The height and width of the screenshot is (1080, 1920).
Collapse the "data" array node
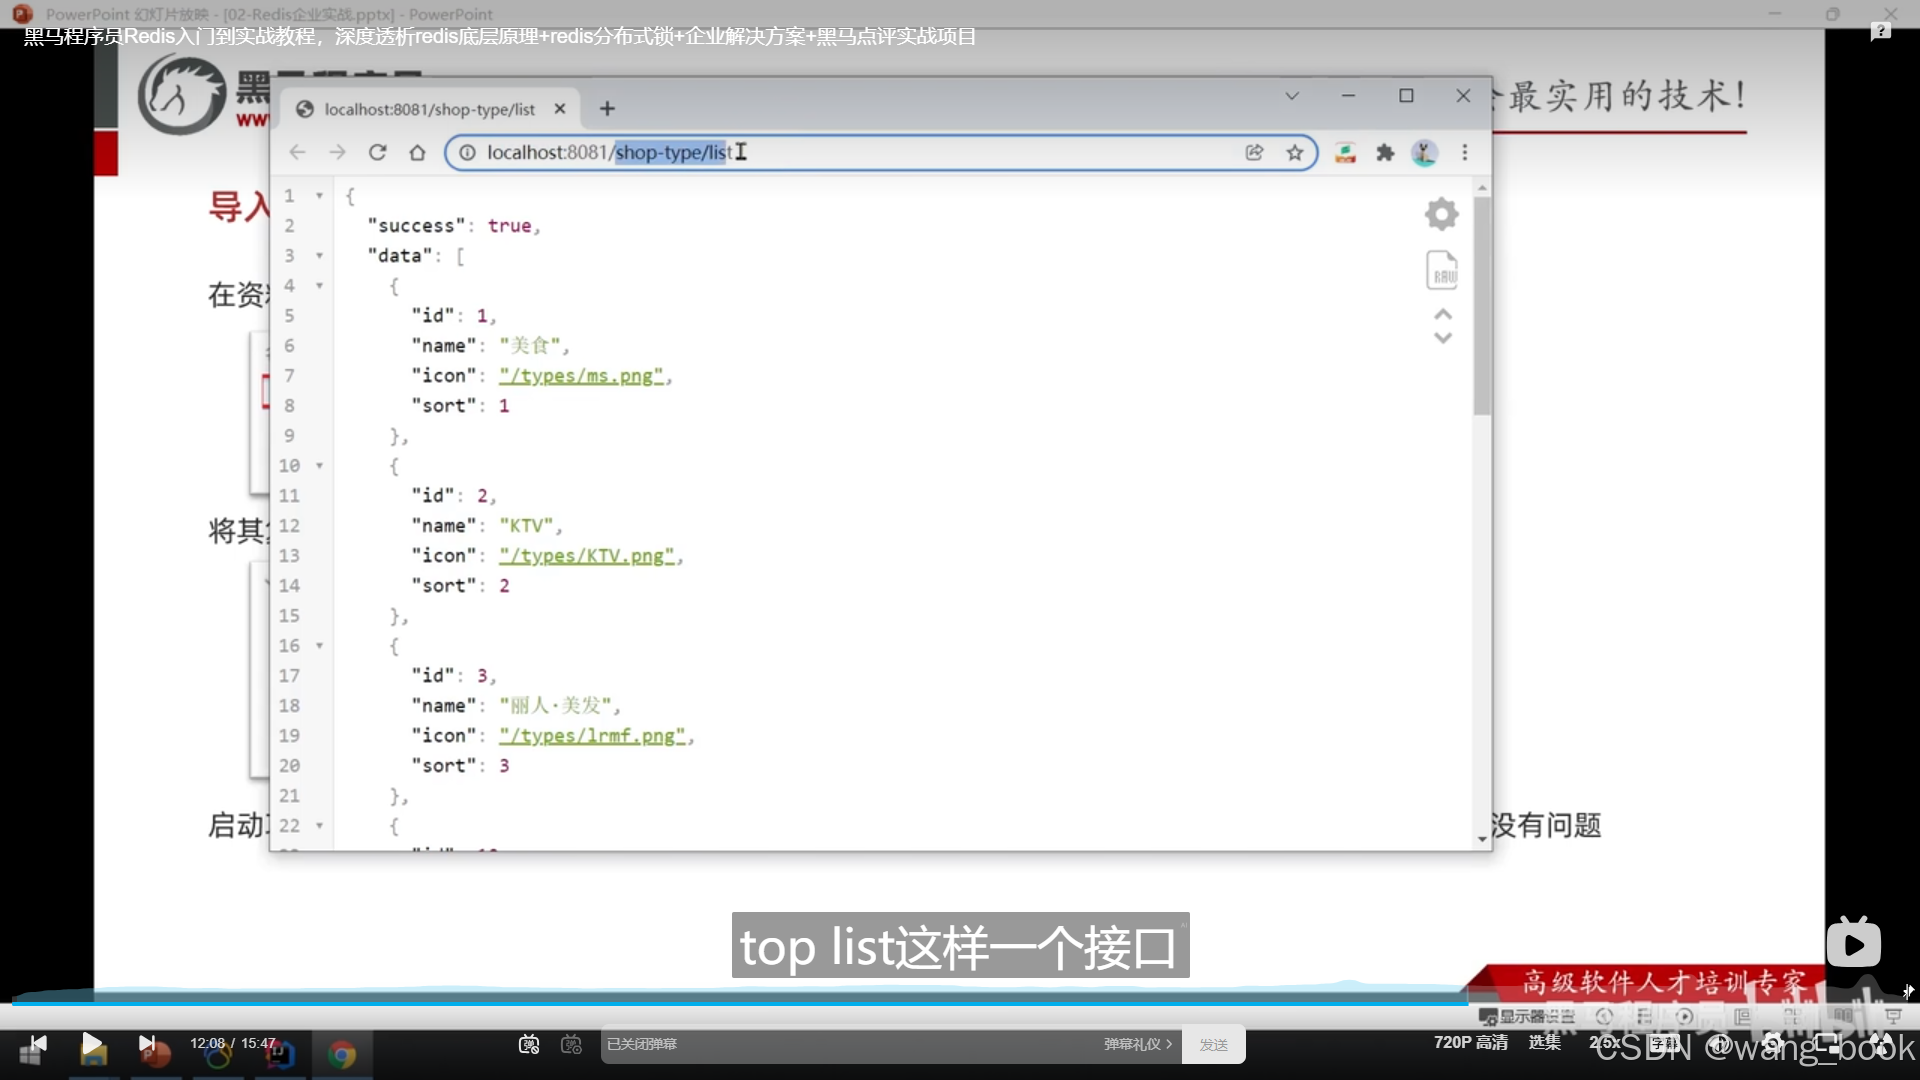pos(319,256)
